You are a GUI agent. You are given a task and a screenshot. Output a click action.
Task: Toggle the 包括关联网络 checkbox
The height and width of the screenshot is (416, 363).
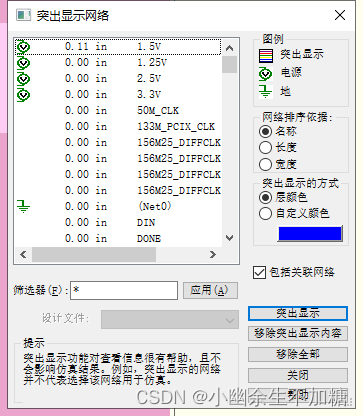click(x=259, y=272)
